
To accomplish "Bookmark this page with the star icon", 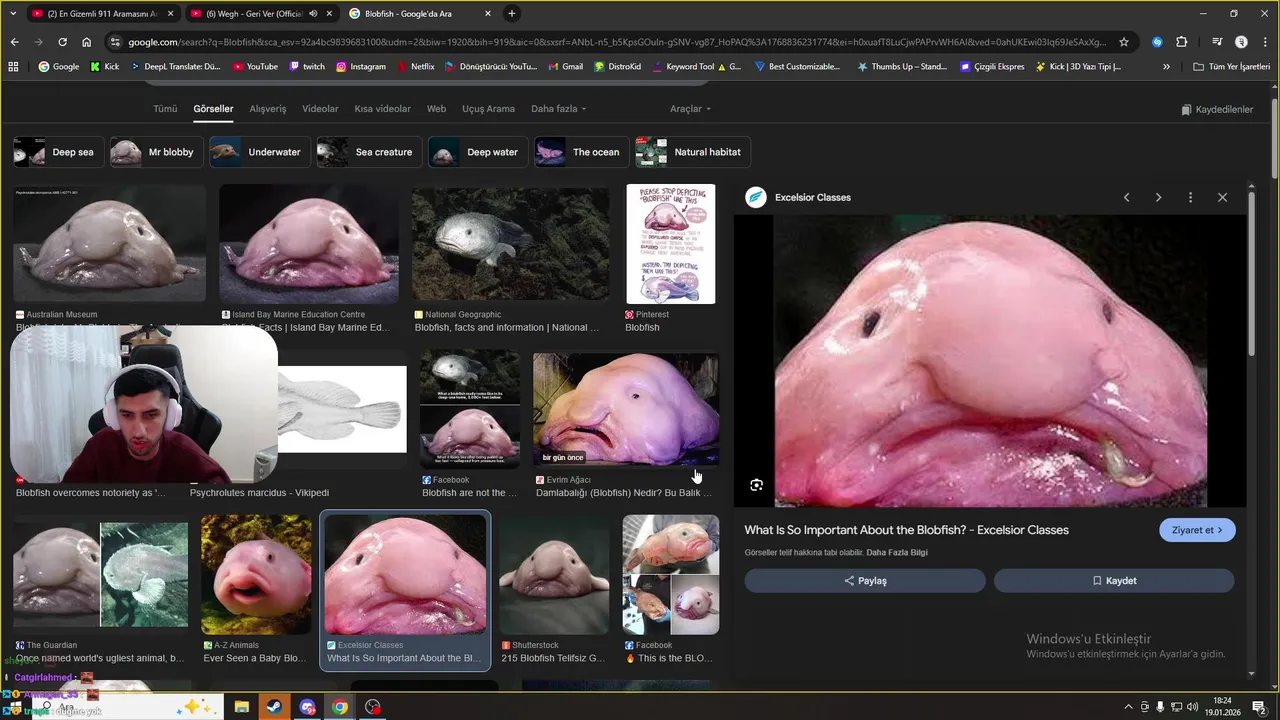I will [1124, 42].
